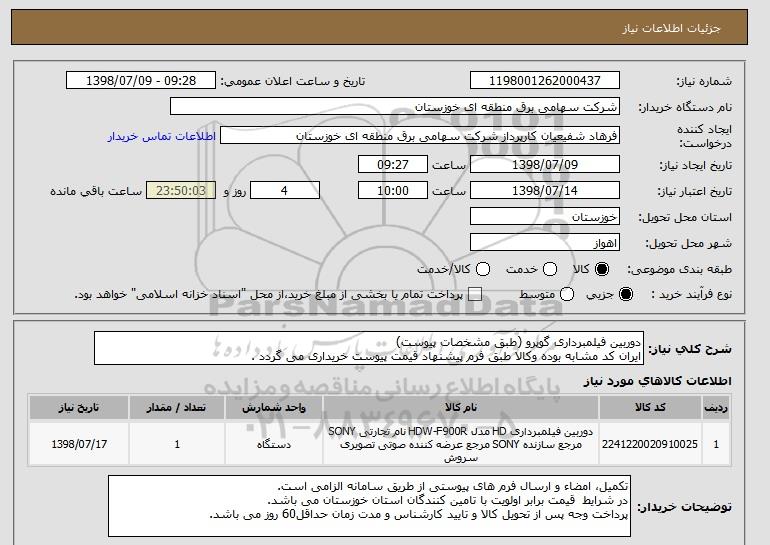Click the خوزستان delivery province field
The width and height of the screenshot is (770, 545).
click(545, 217)
